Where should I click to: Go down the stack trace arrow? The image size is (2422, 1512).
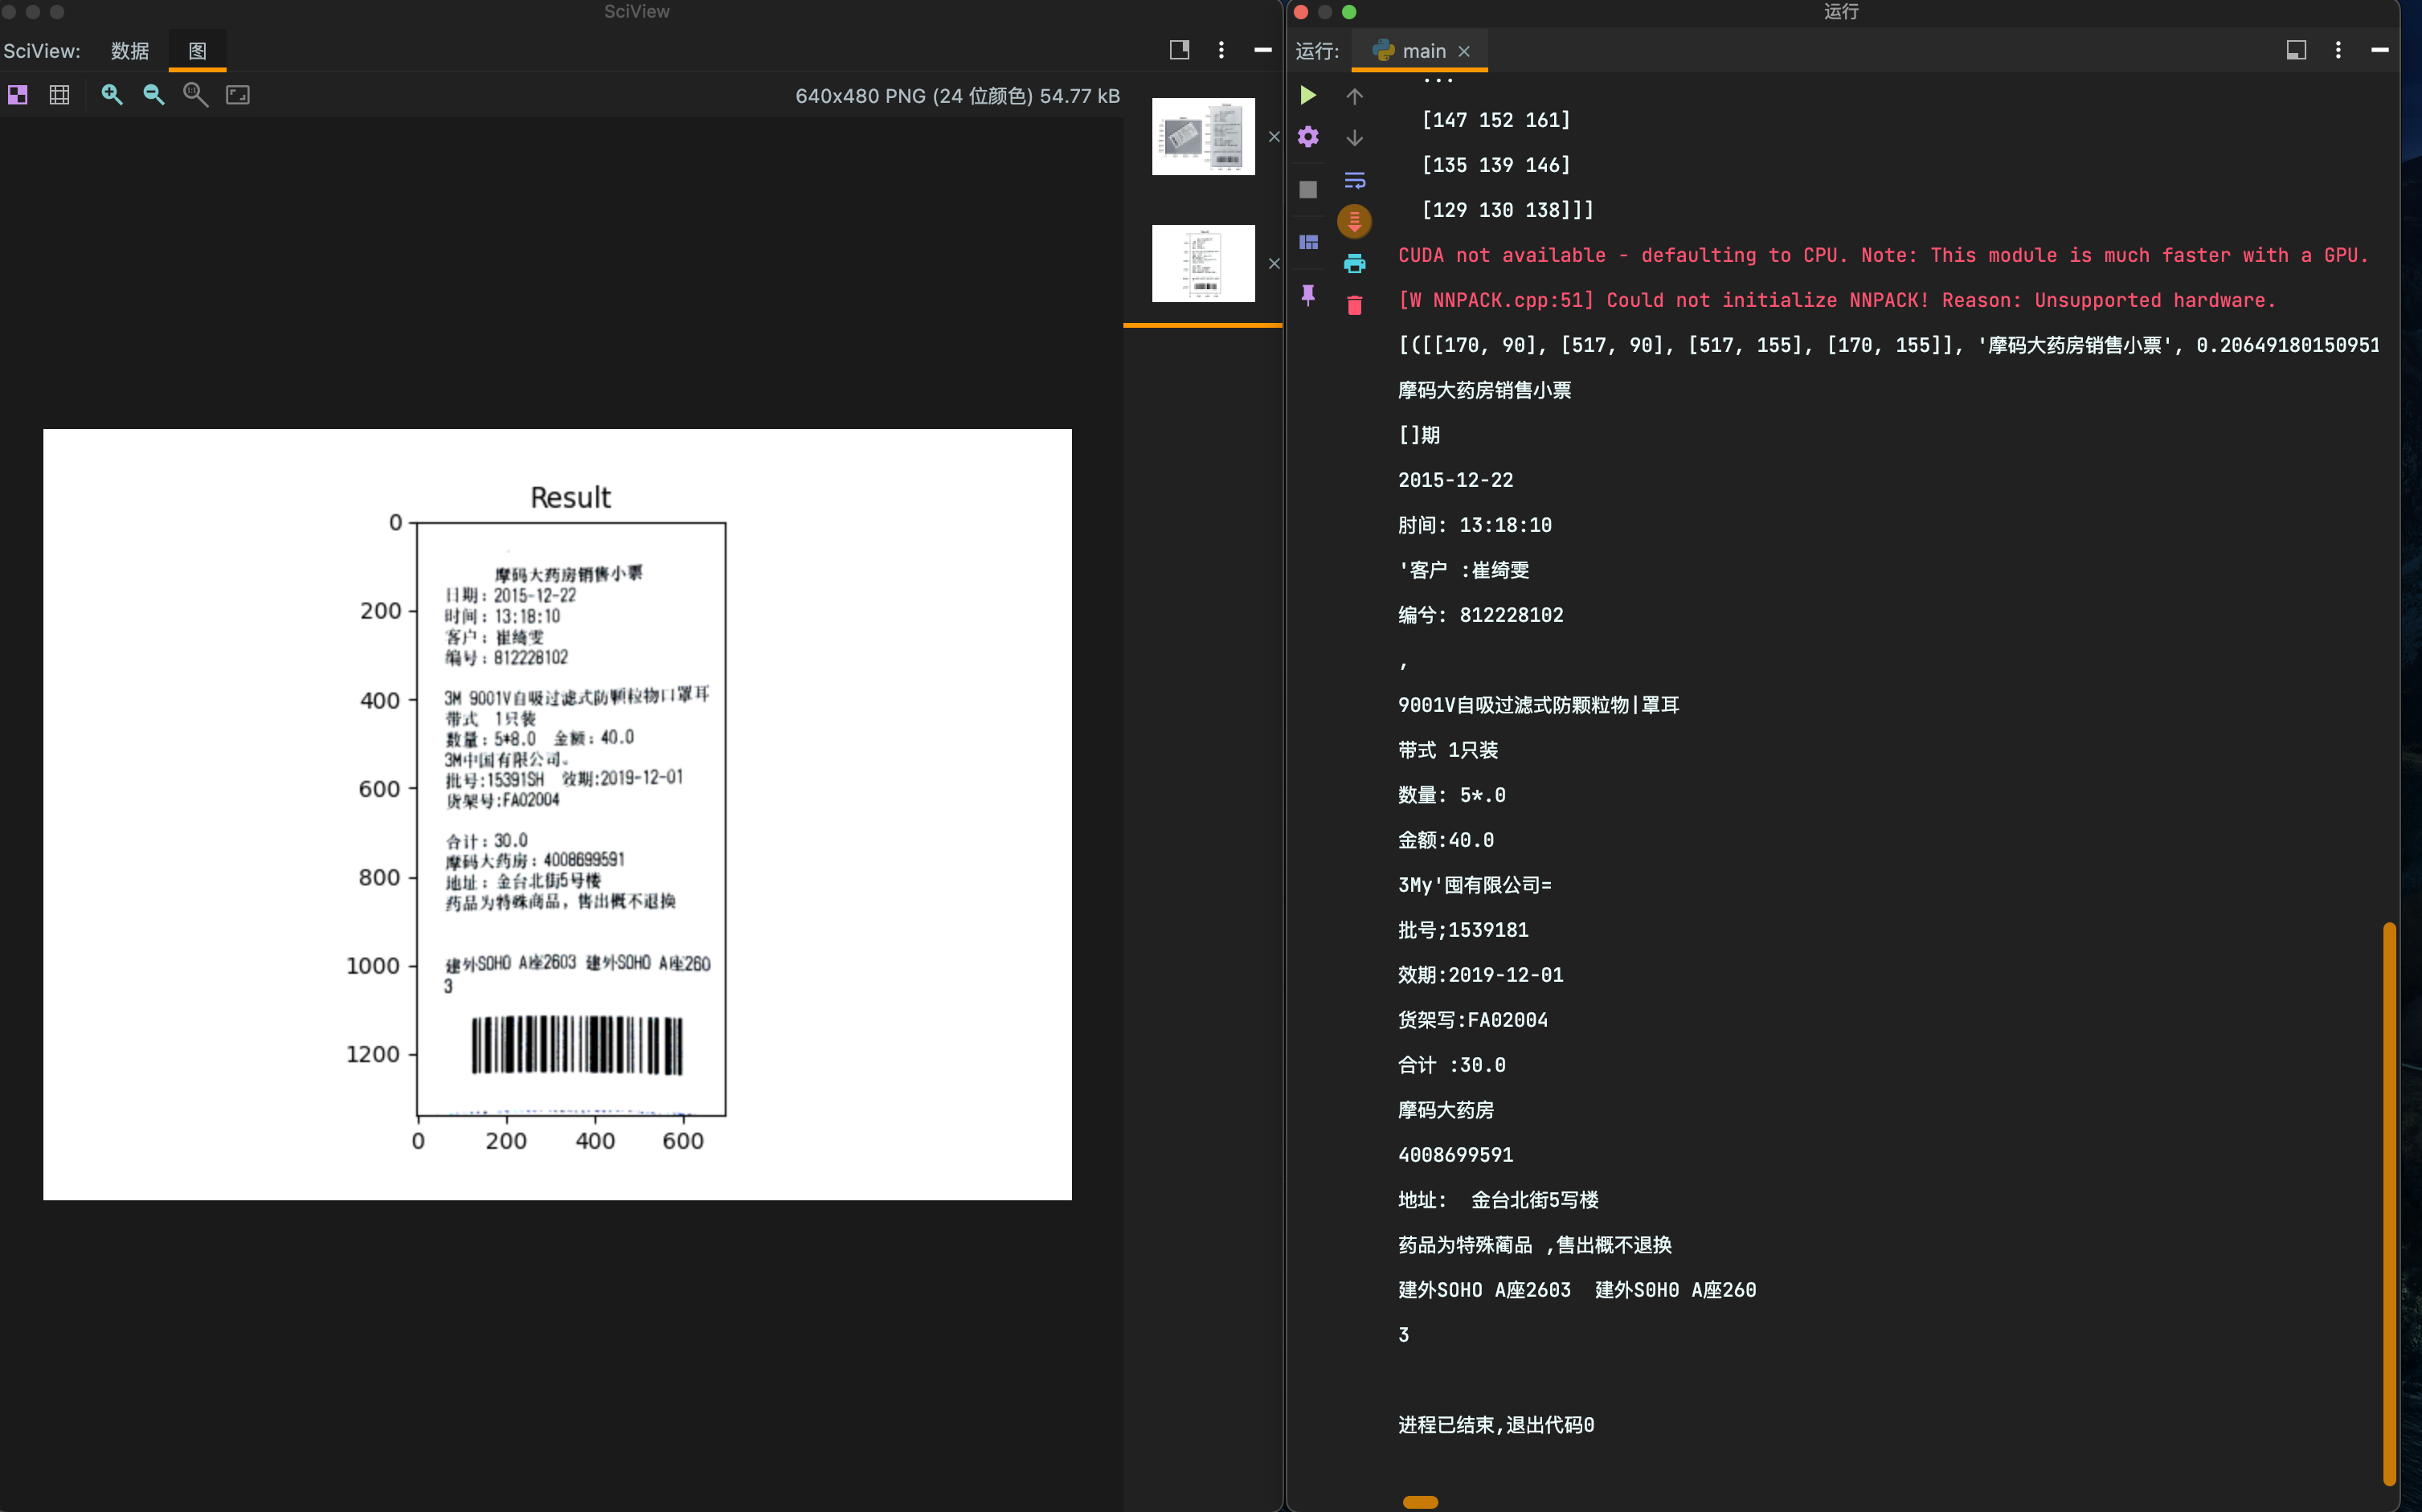coord(1354,138)
